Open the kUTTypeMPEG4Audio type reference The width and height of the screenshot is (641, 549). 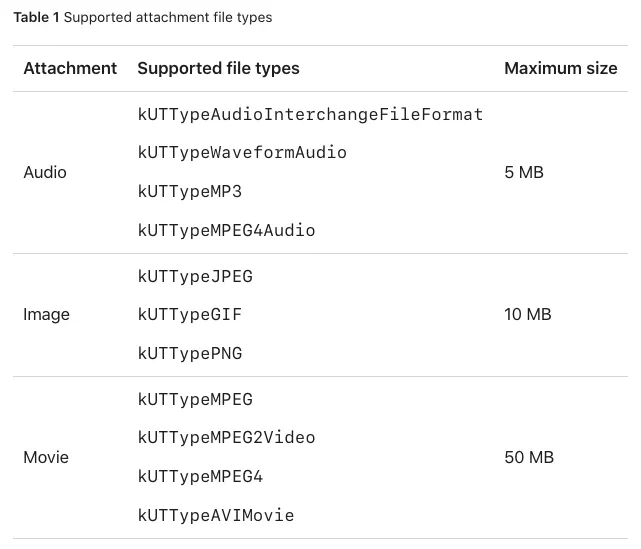point(226,231)
